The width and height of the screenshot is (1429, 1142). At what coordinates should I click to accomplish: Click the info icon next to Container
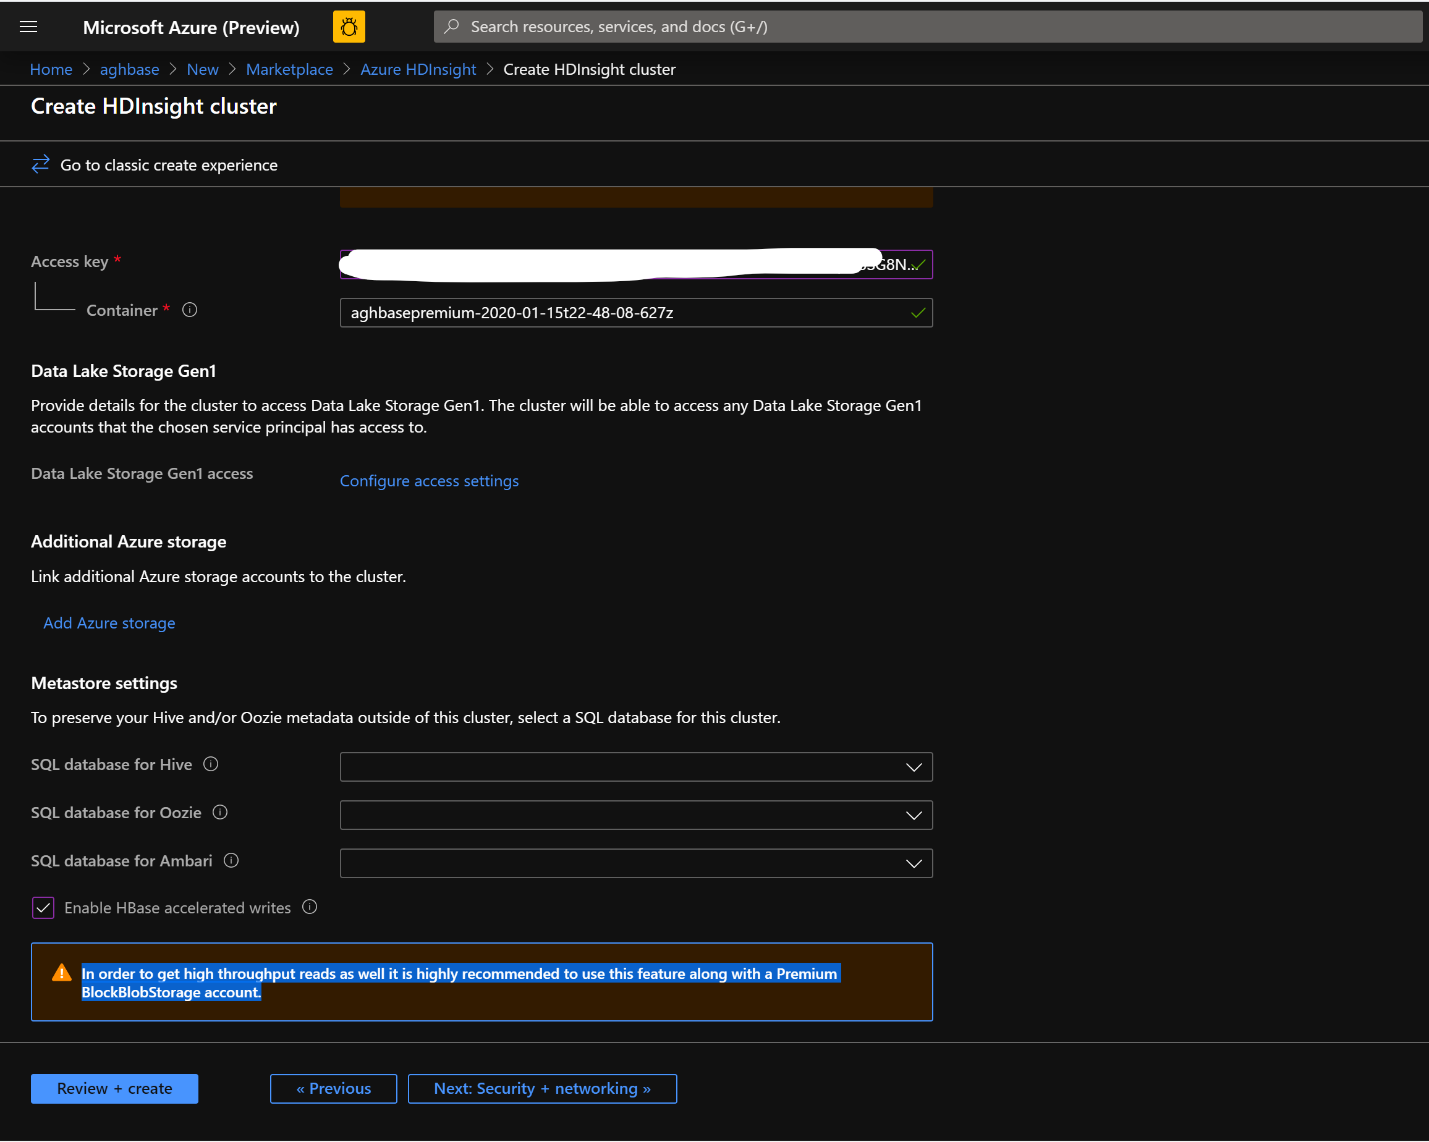pyautogui.click(x=189, y=310)
